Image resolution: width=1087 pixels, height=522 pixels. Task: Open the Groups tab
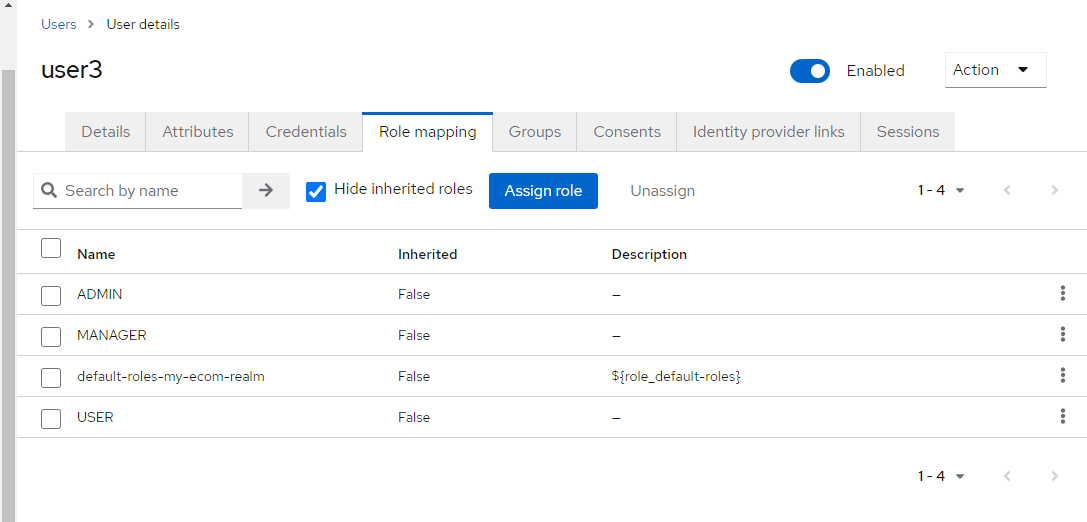535,132
